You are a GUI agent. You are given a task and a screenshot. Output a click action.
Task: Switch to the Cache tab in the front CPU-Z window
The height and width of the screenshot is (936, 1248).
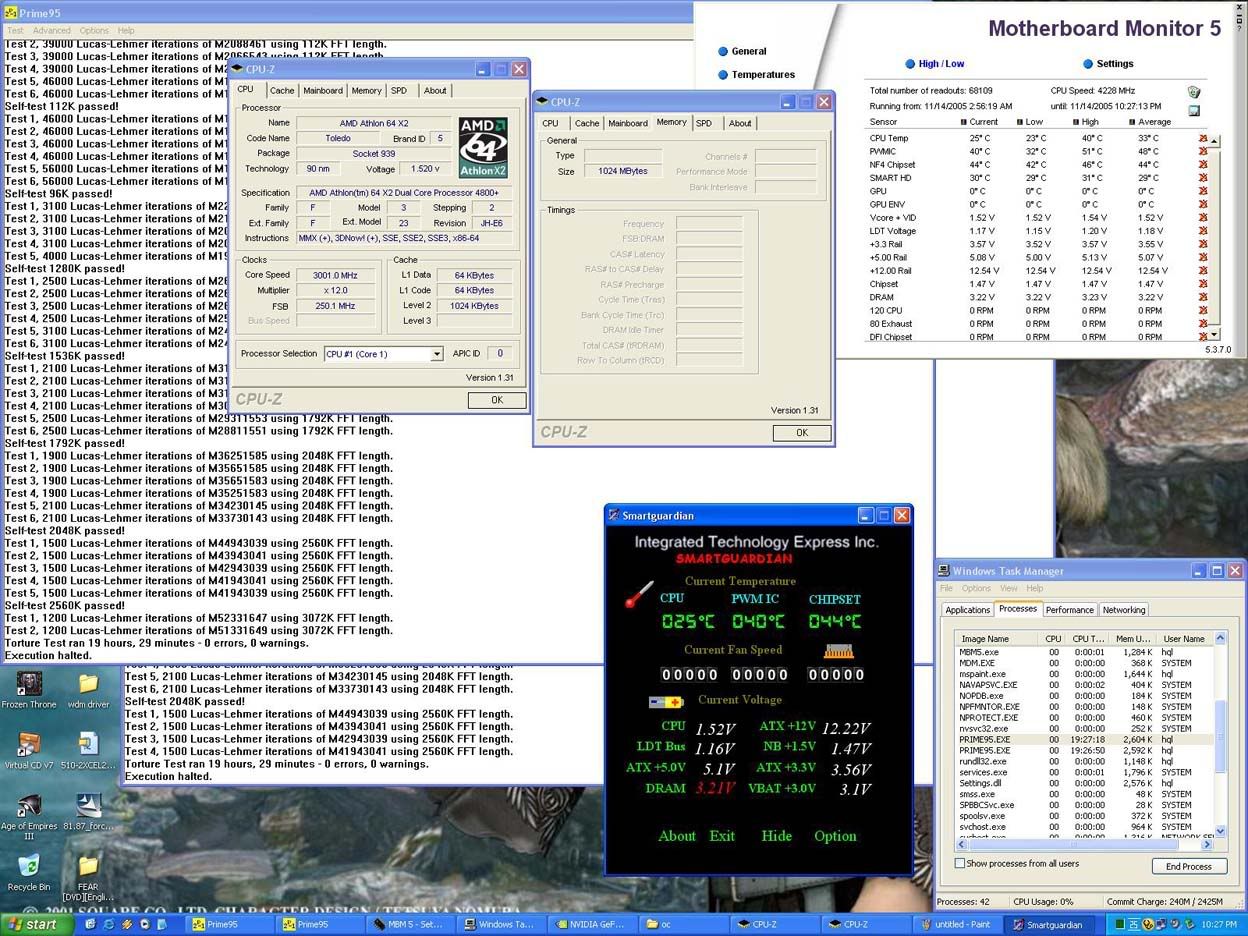click(282, 90)
